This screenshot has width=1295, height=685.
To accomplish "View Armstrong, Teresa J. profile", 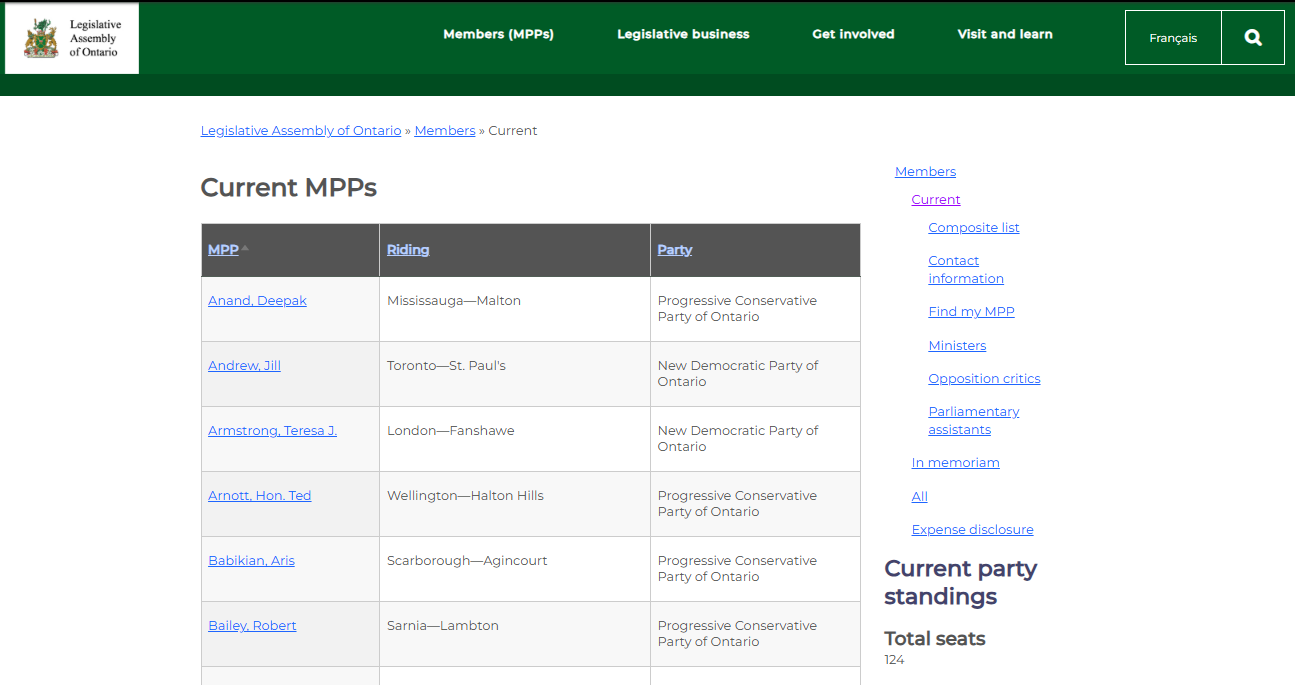I will [x=272, y=431].
